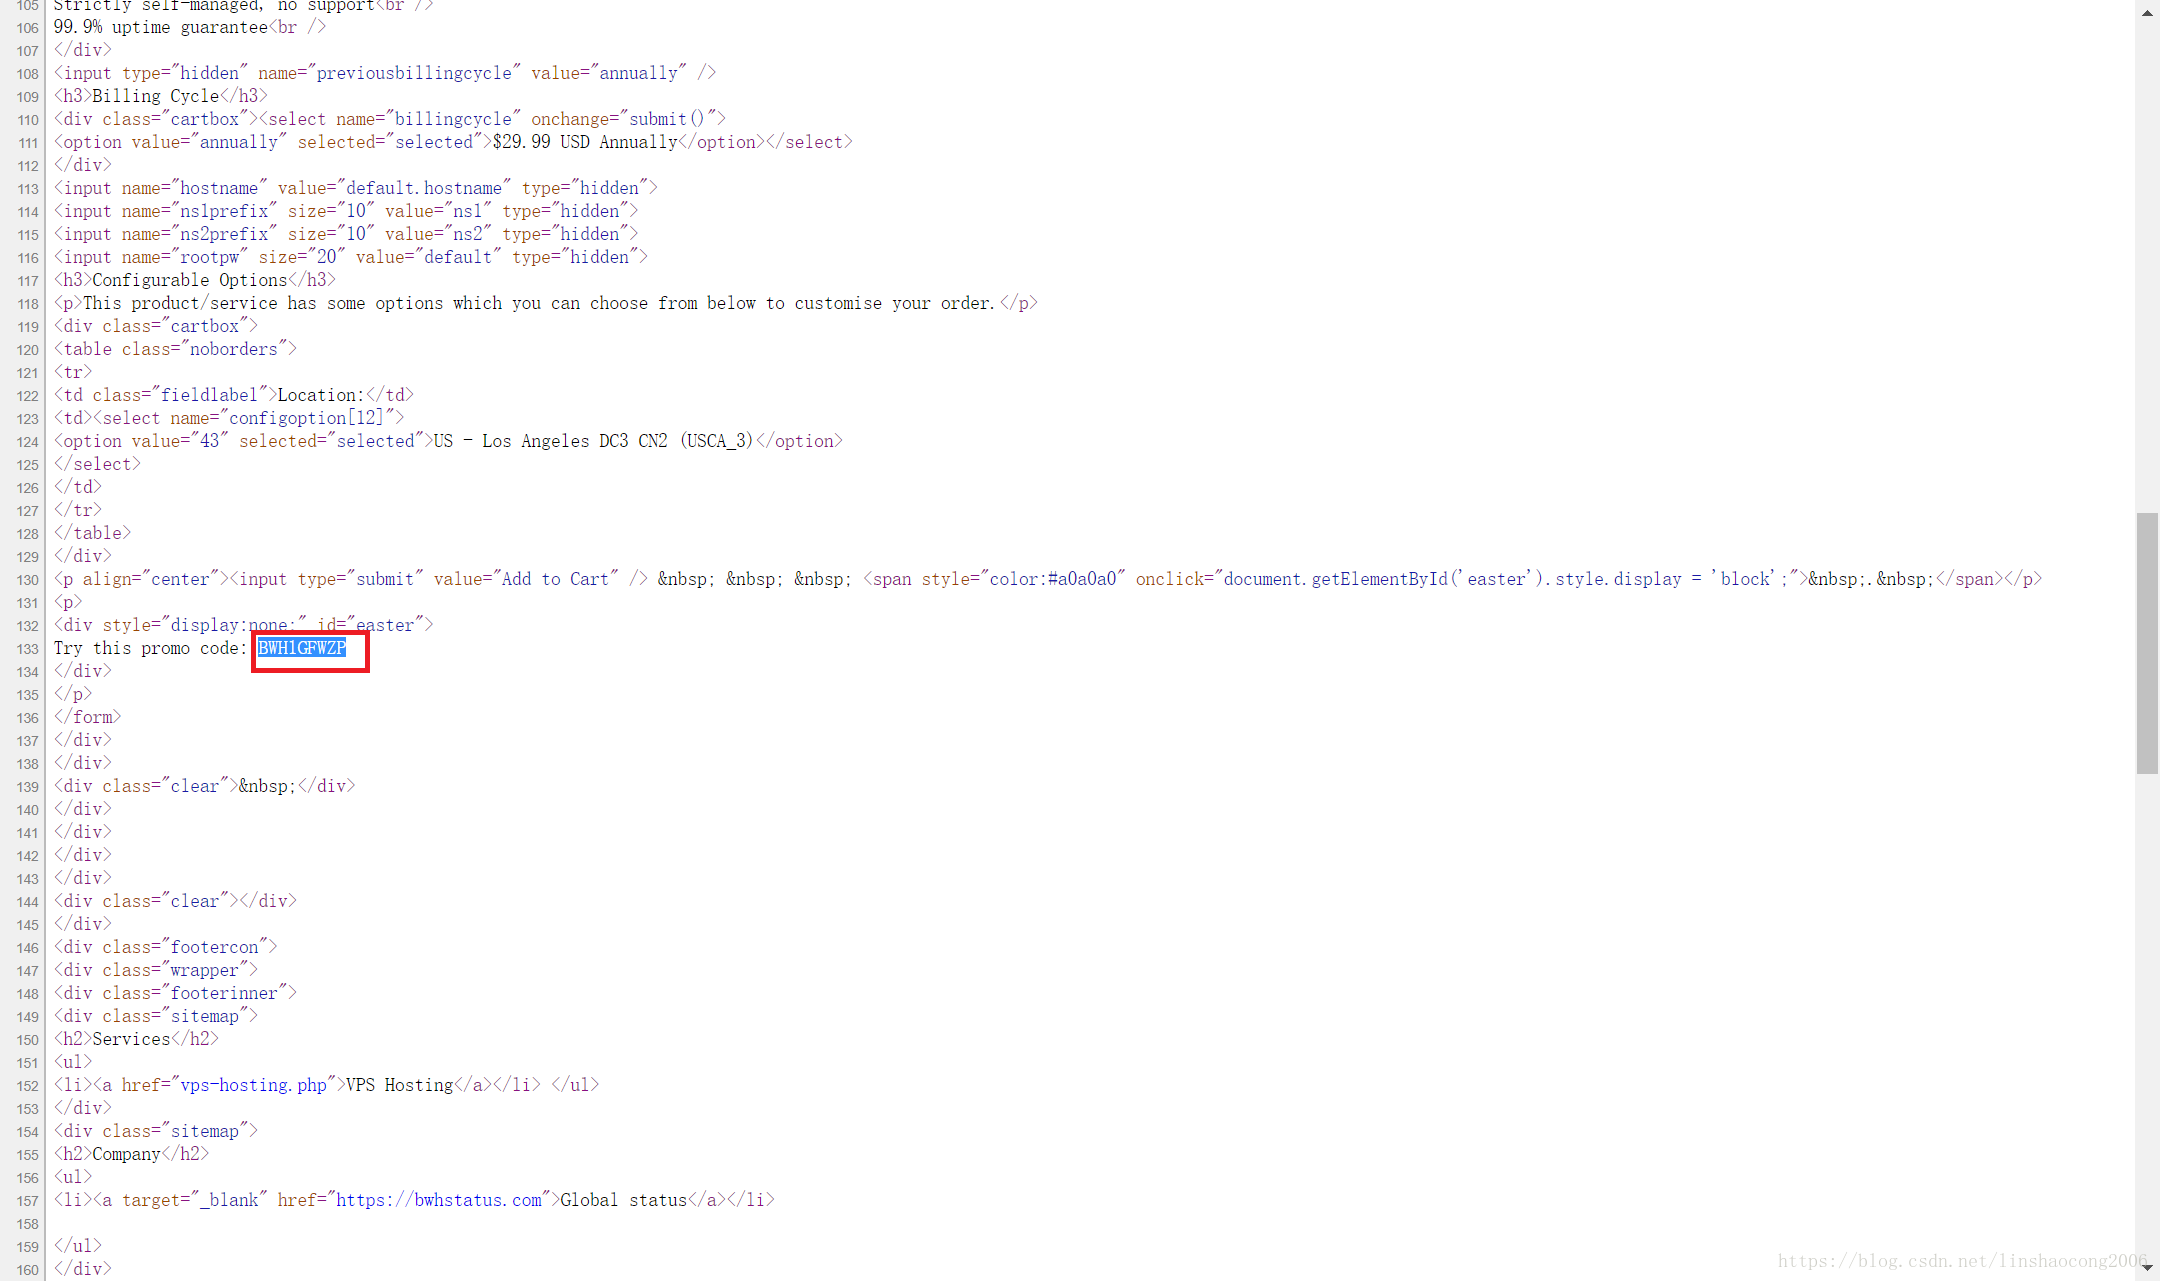This screenshot has height=1281, width=2160.
Task: Open the vps-hosting.php link
Action: (x=253, y=1085)
